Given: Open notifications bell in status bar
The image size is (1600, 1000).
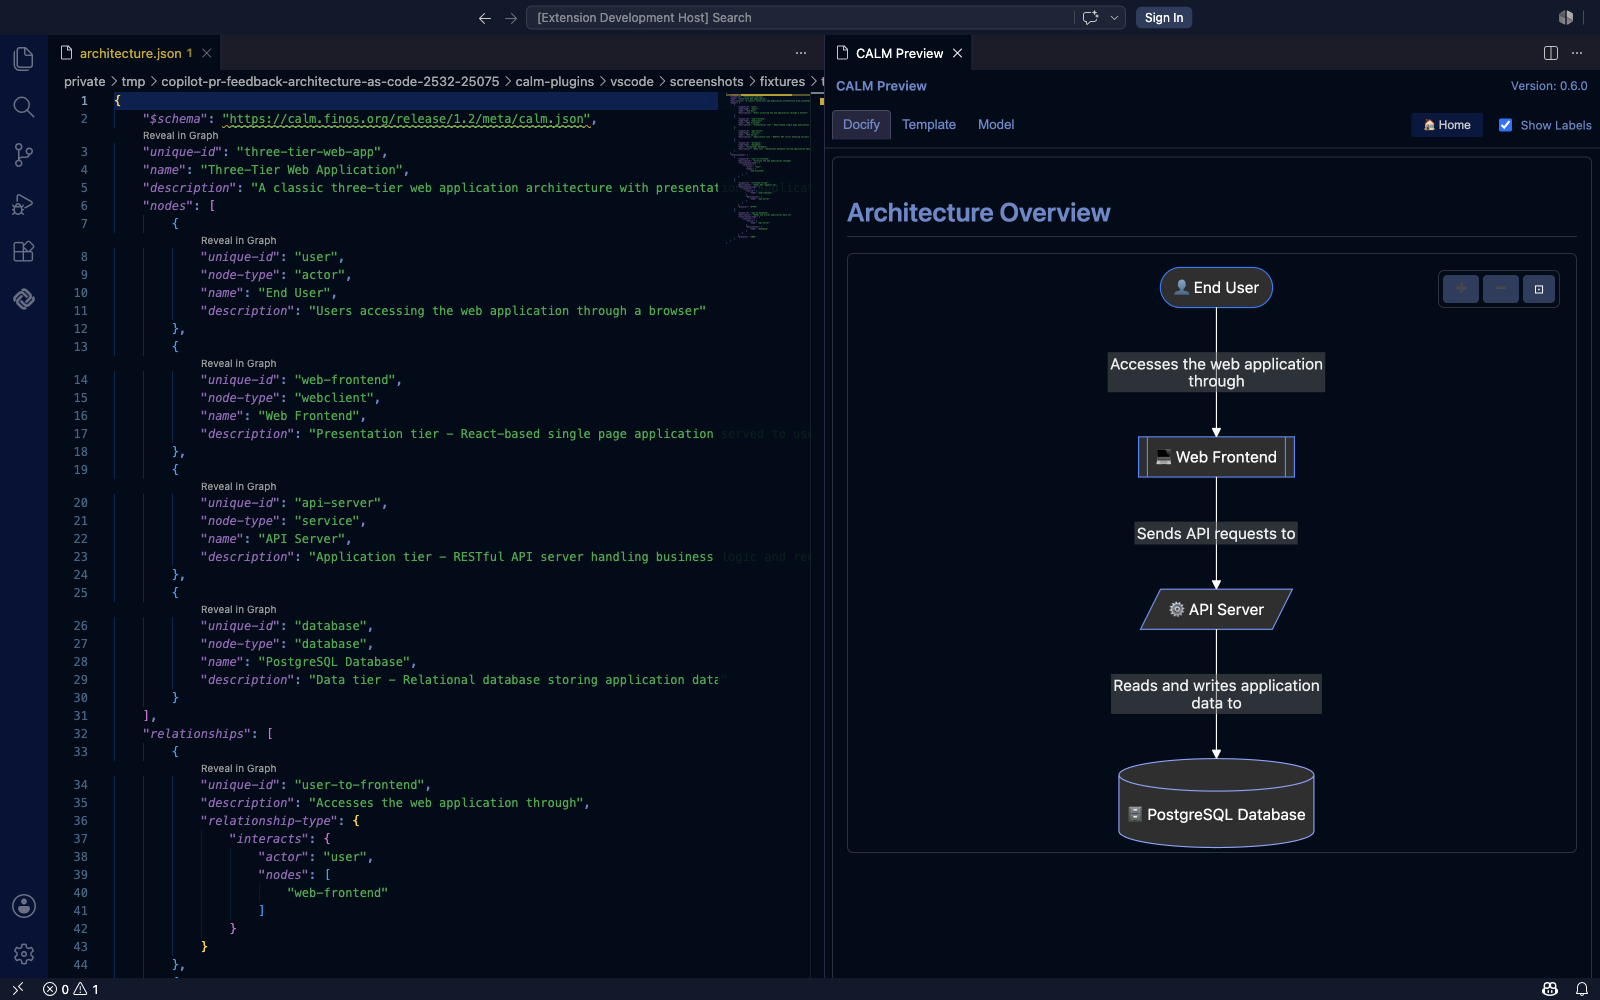Looking at the screenshot, I should [1582, 989].
